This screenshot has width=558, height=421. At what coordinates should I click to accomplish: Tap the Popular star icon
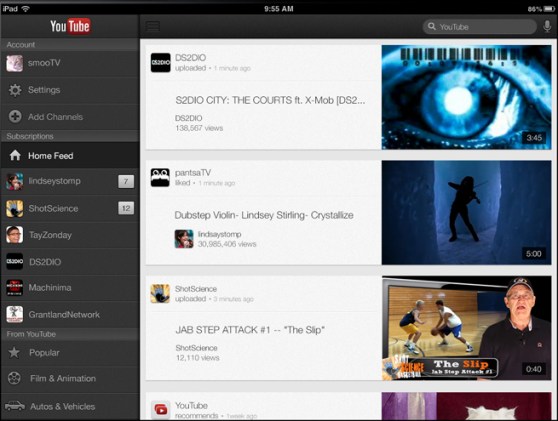coord(14,353)
